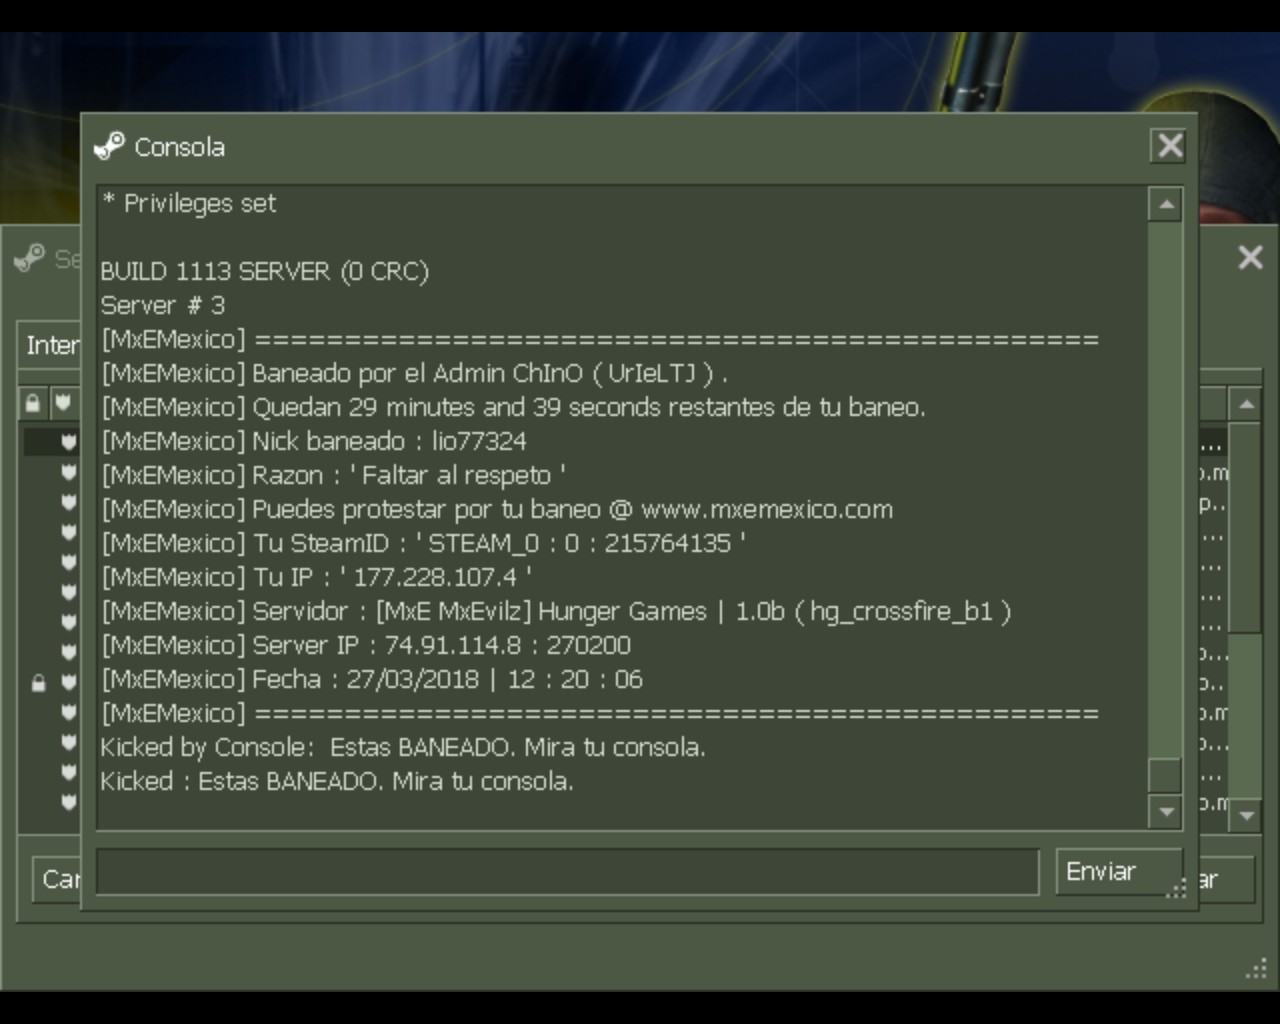The width and height of the screenshot is (1280, 1024).
Task: Click the server list down-arrow scroll button
Action: click(x=1245, y=815)
